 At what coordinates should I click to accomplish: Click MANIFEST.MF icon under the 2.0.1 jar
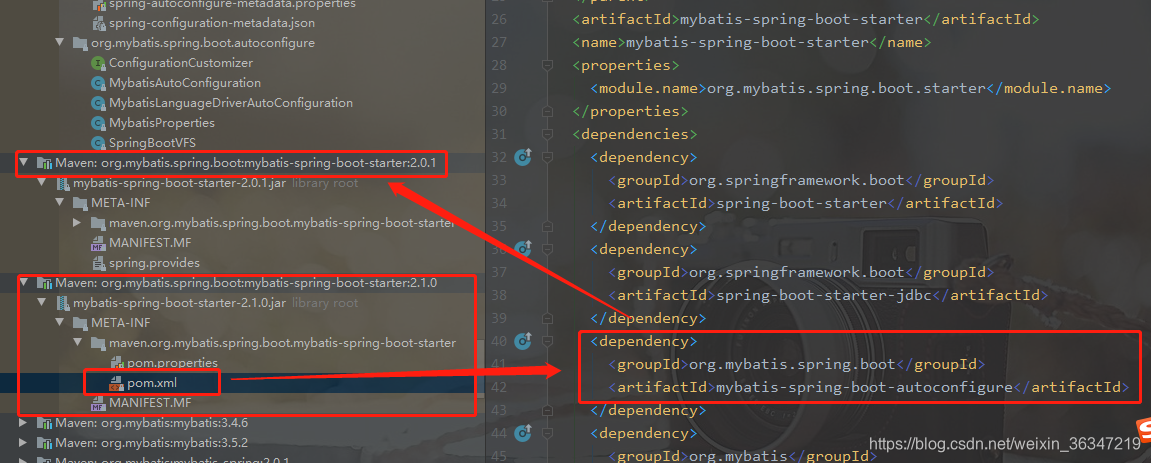(98, 243)
